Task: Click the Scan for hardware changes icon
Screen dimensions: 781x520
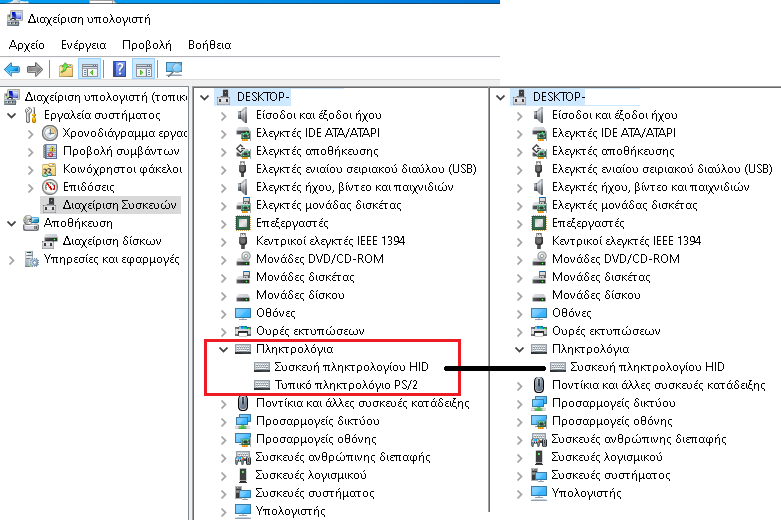Action: pos(174,69)
